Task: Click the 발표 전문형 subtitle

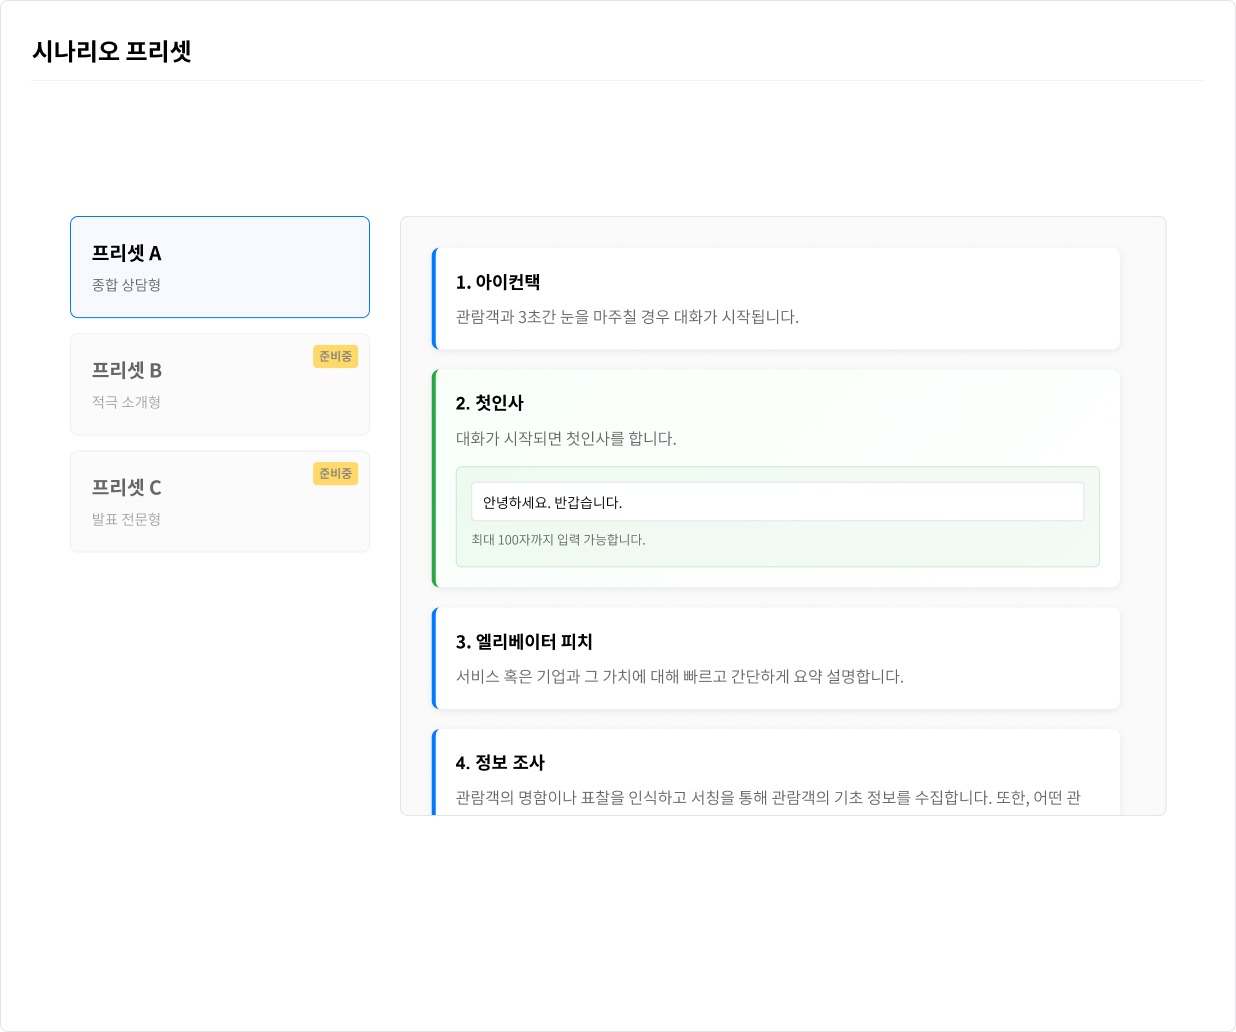Action: (126, 519)
